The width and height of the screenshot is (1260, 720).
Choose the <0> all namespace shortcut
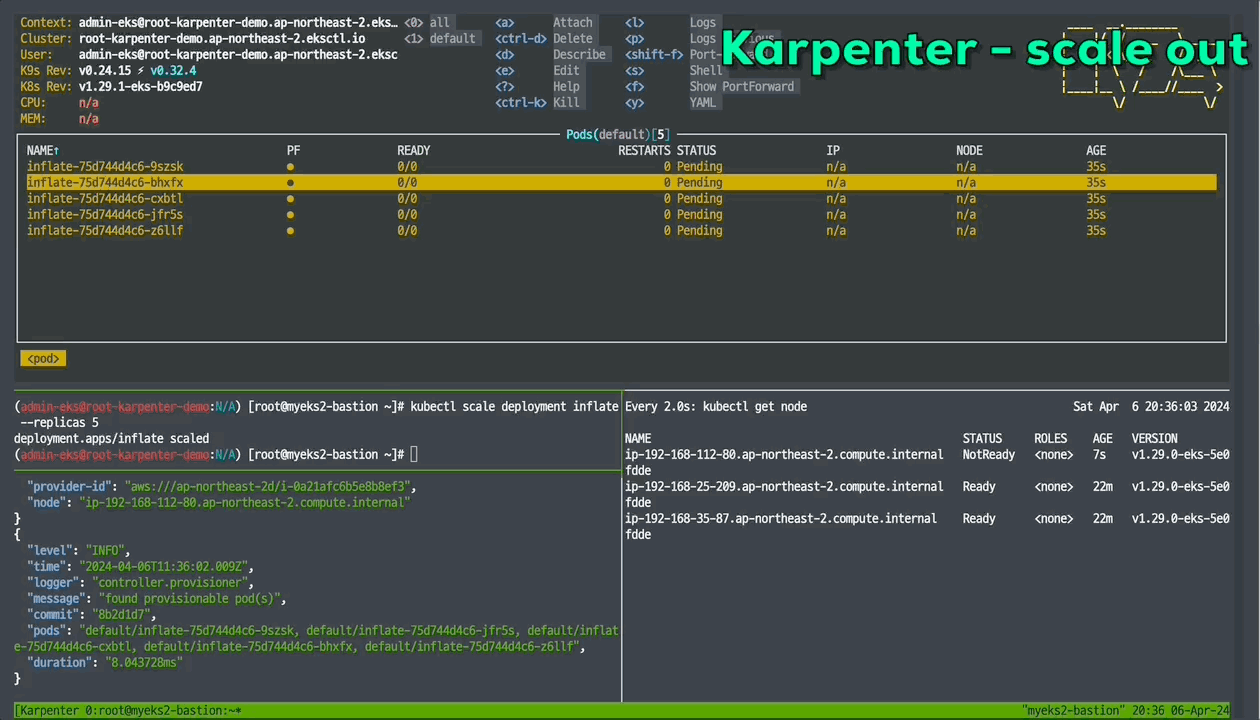(427, 22)
